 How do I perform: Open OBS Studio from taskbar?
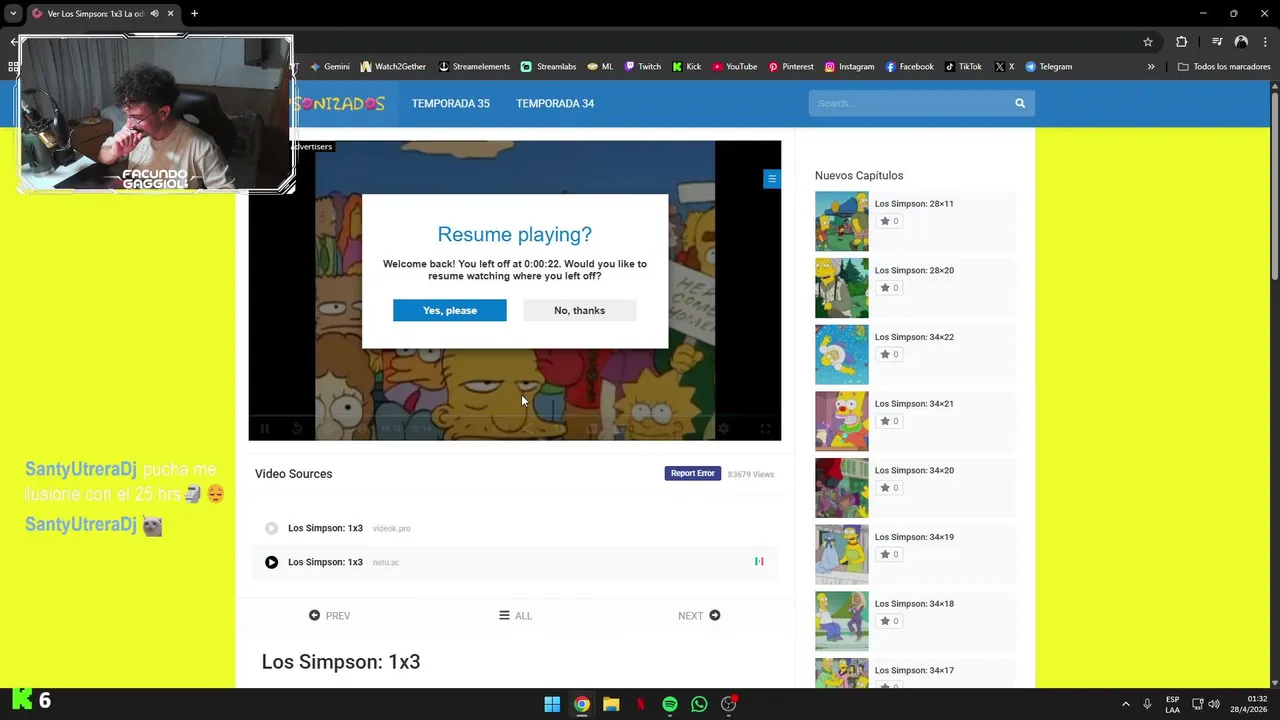coord(729,704)
